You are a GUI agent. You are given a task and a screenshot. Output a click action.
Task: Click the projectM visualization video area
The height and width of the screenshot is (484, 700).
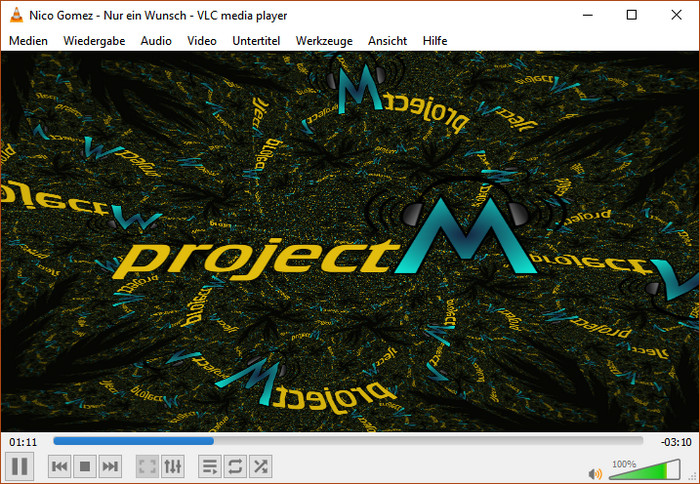click(x=350, y=241)
